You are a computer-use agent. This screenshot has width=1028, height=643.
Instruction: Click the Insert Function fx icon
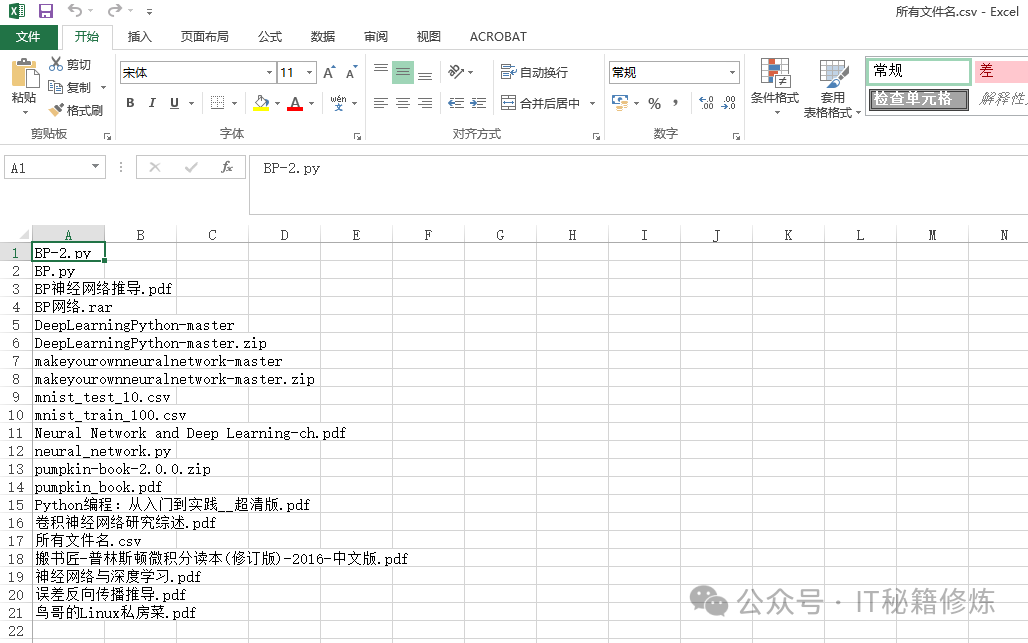(x=227, y=168)
